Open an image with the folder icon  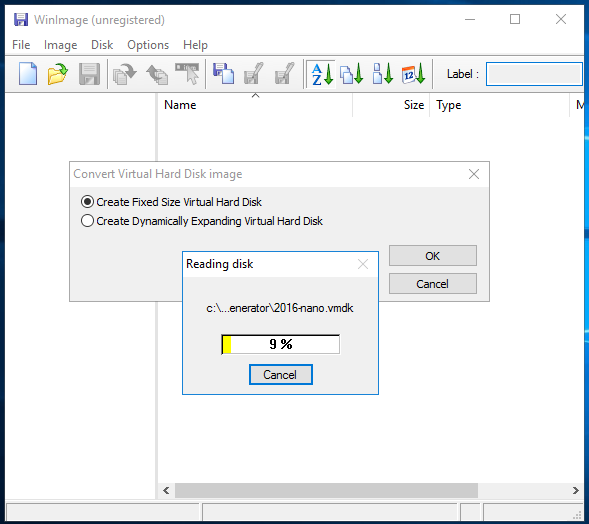click(x=57, y=74)
